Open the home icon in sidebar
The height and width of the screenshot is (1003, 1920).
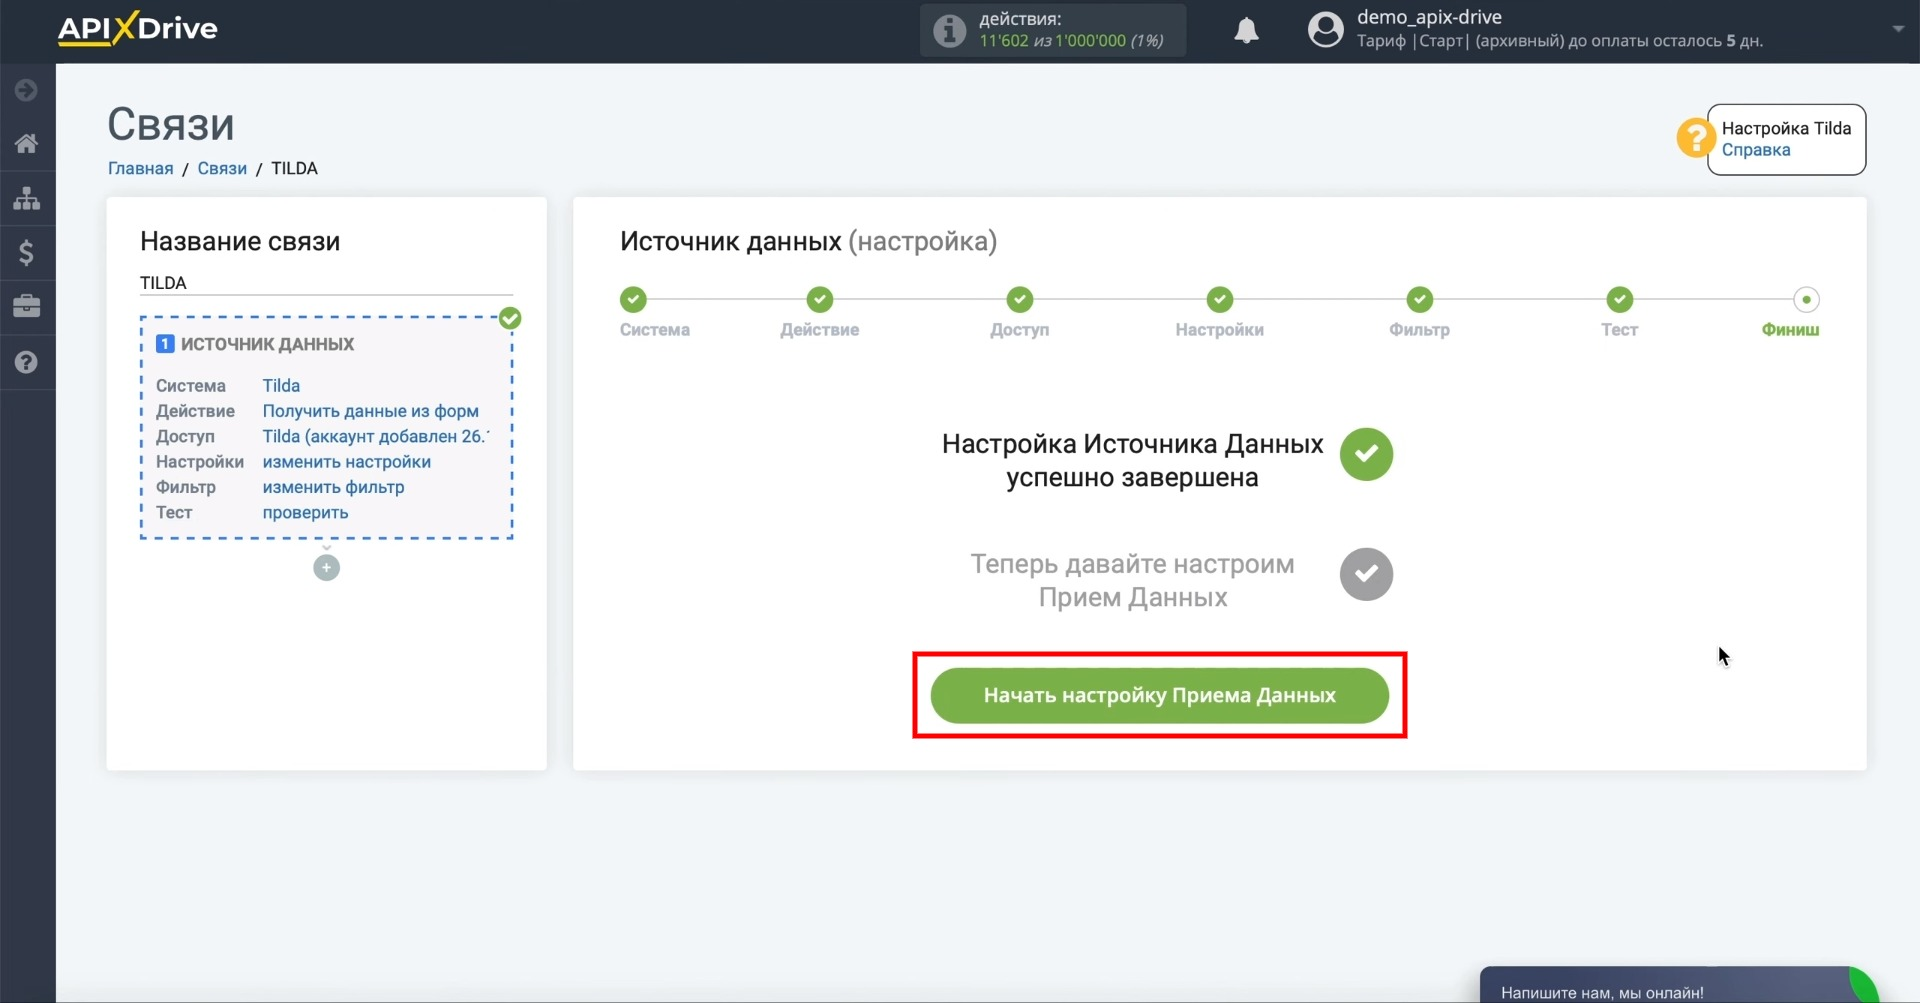27,143
